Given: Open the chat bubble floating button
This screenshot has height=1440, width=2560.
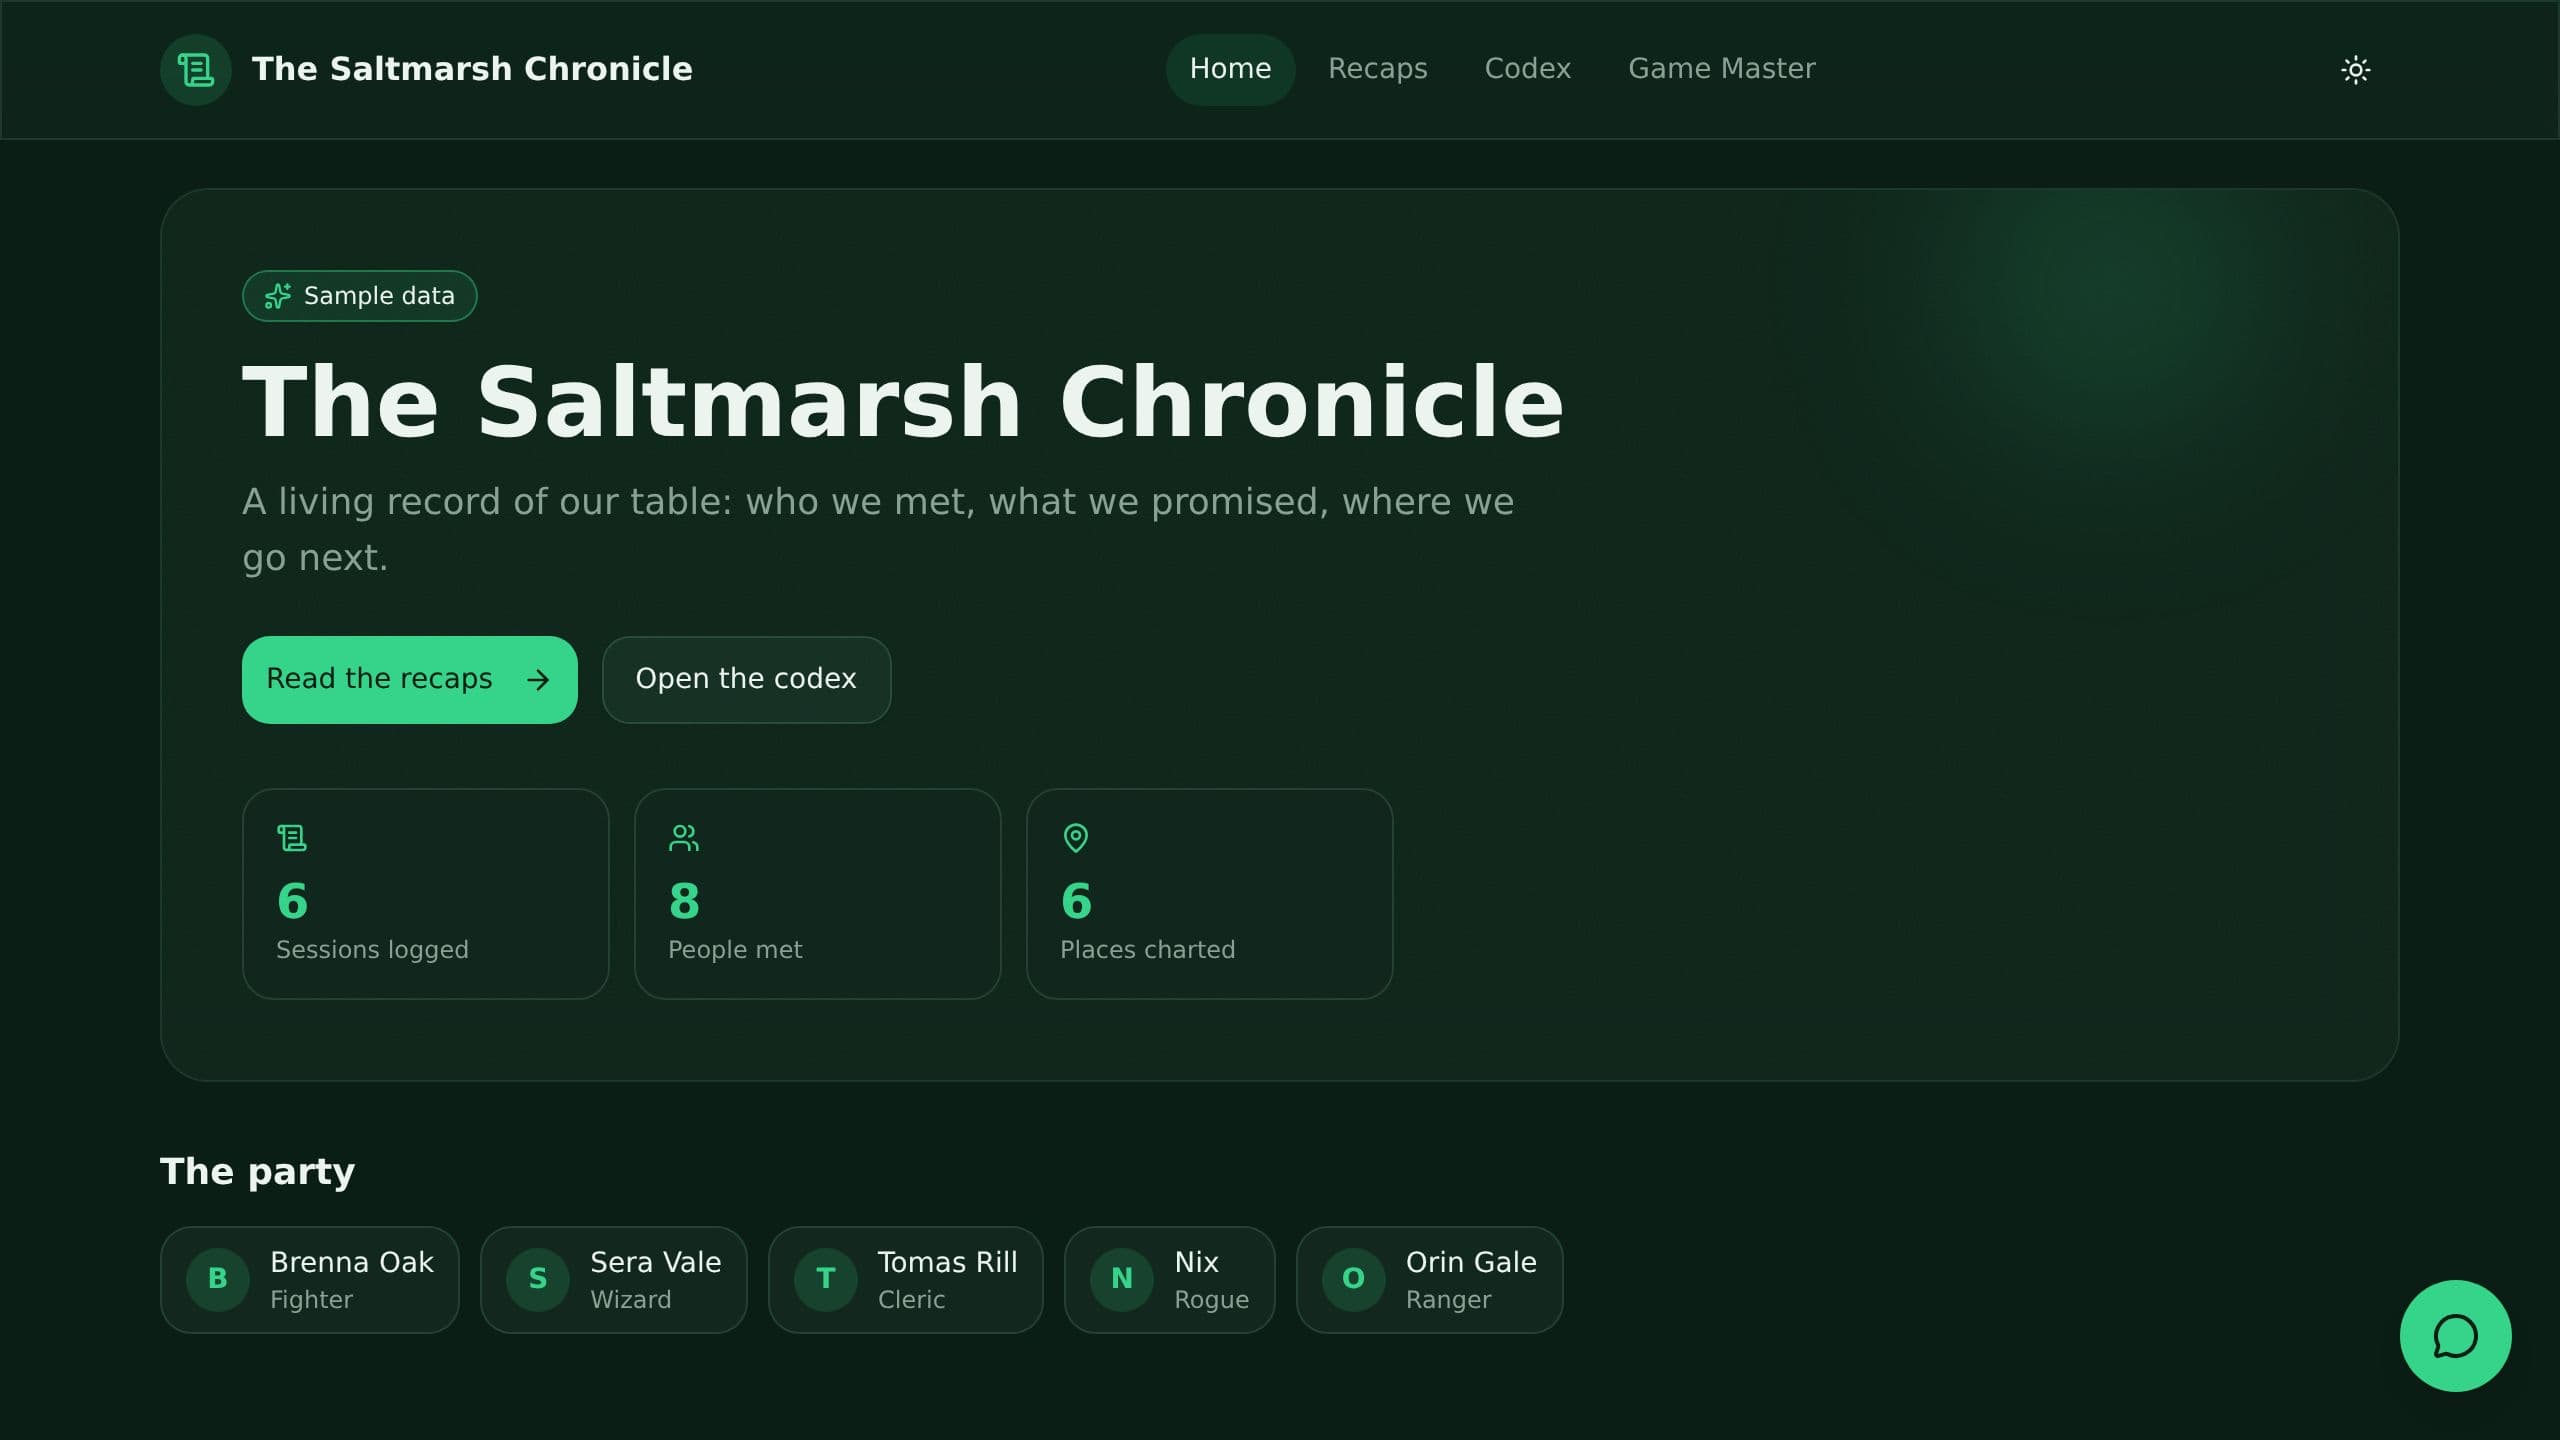Looking at the screenshot, I should pos(2455,1336).
